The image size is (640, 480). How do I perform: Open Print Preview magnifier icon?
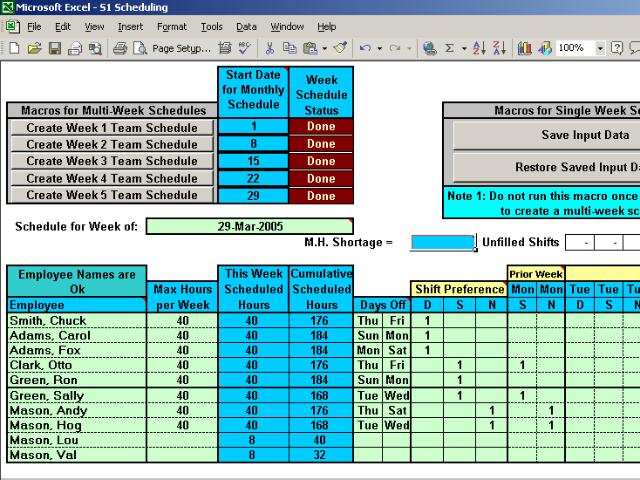pos(140,48)
